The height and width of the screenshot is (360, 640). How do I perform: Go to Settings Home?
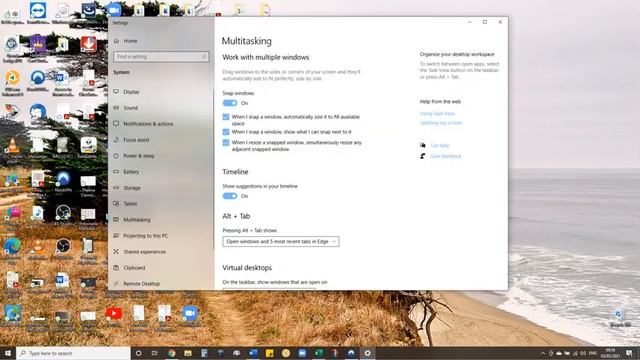click(130, 41)
